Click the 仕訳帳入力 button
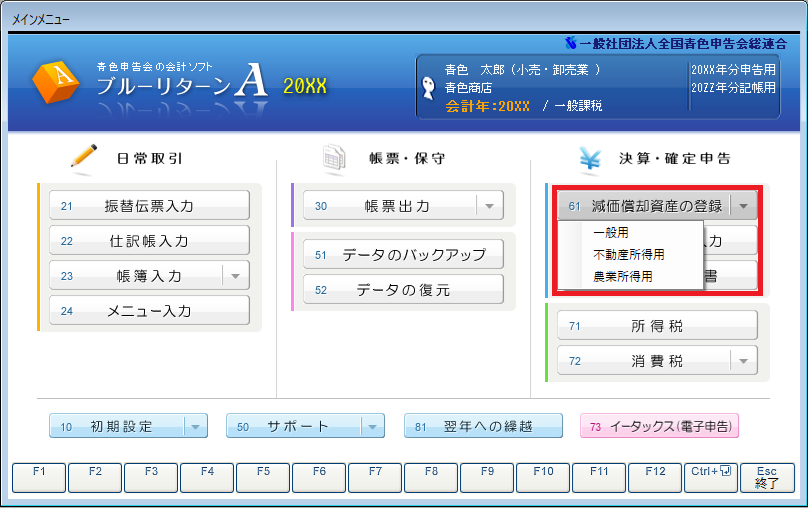The image size is (808, 508). point(149,241)
